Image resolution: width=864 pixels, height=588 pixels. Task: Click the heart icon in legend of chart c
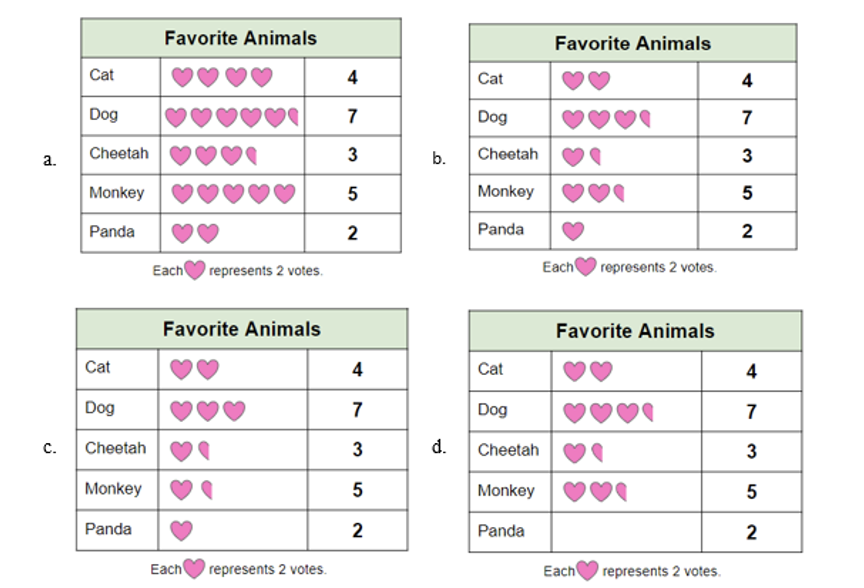pyautogui.click(x=193, y=568)
